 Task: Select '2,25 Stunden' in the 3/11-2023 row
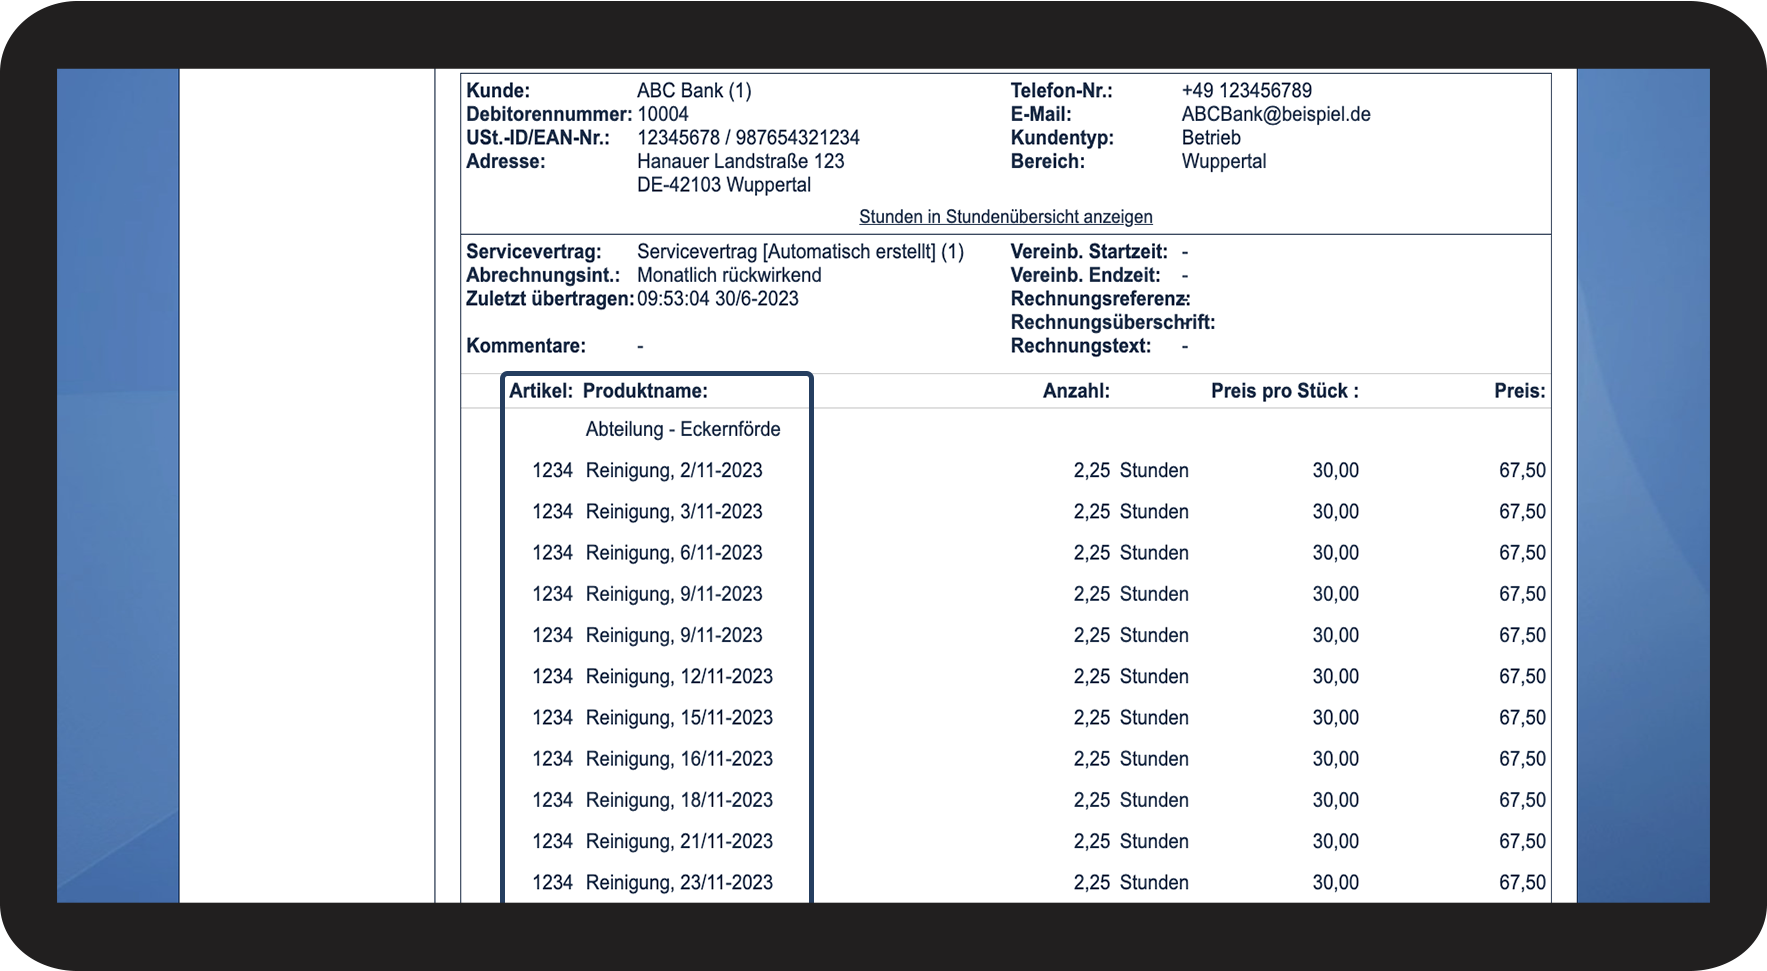(1131, 512)
